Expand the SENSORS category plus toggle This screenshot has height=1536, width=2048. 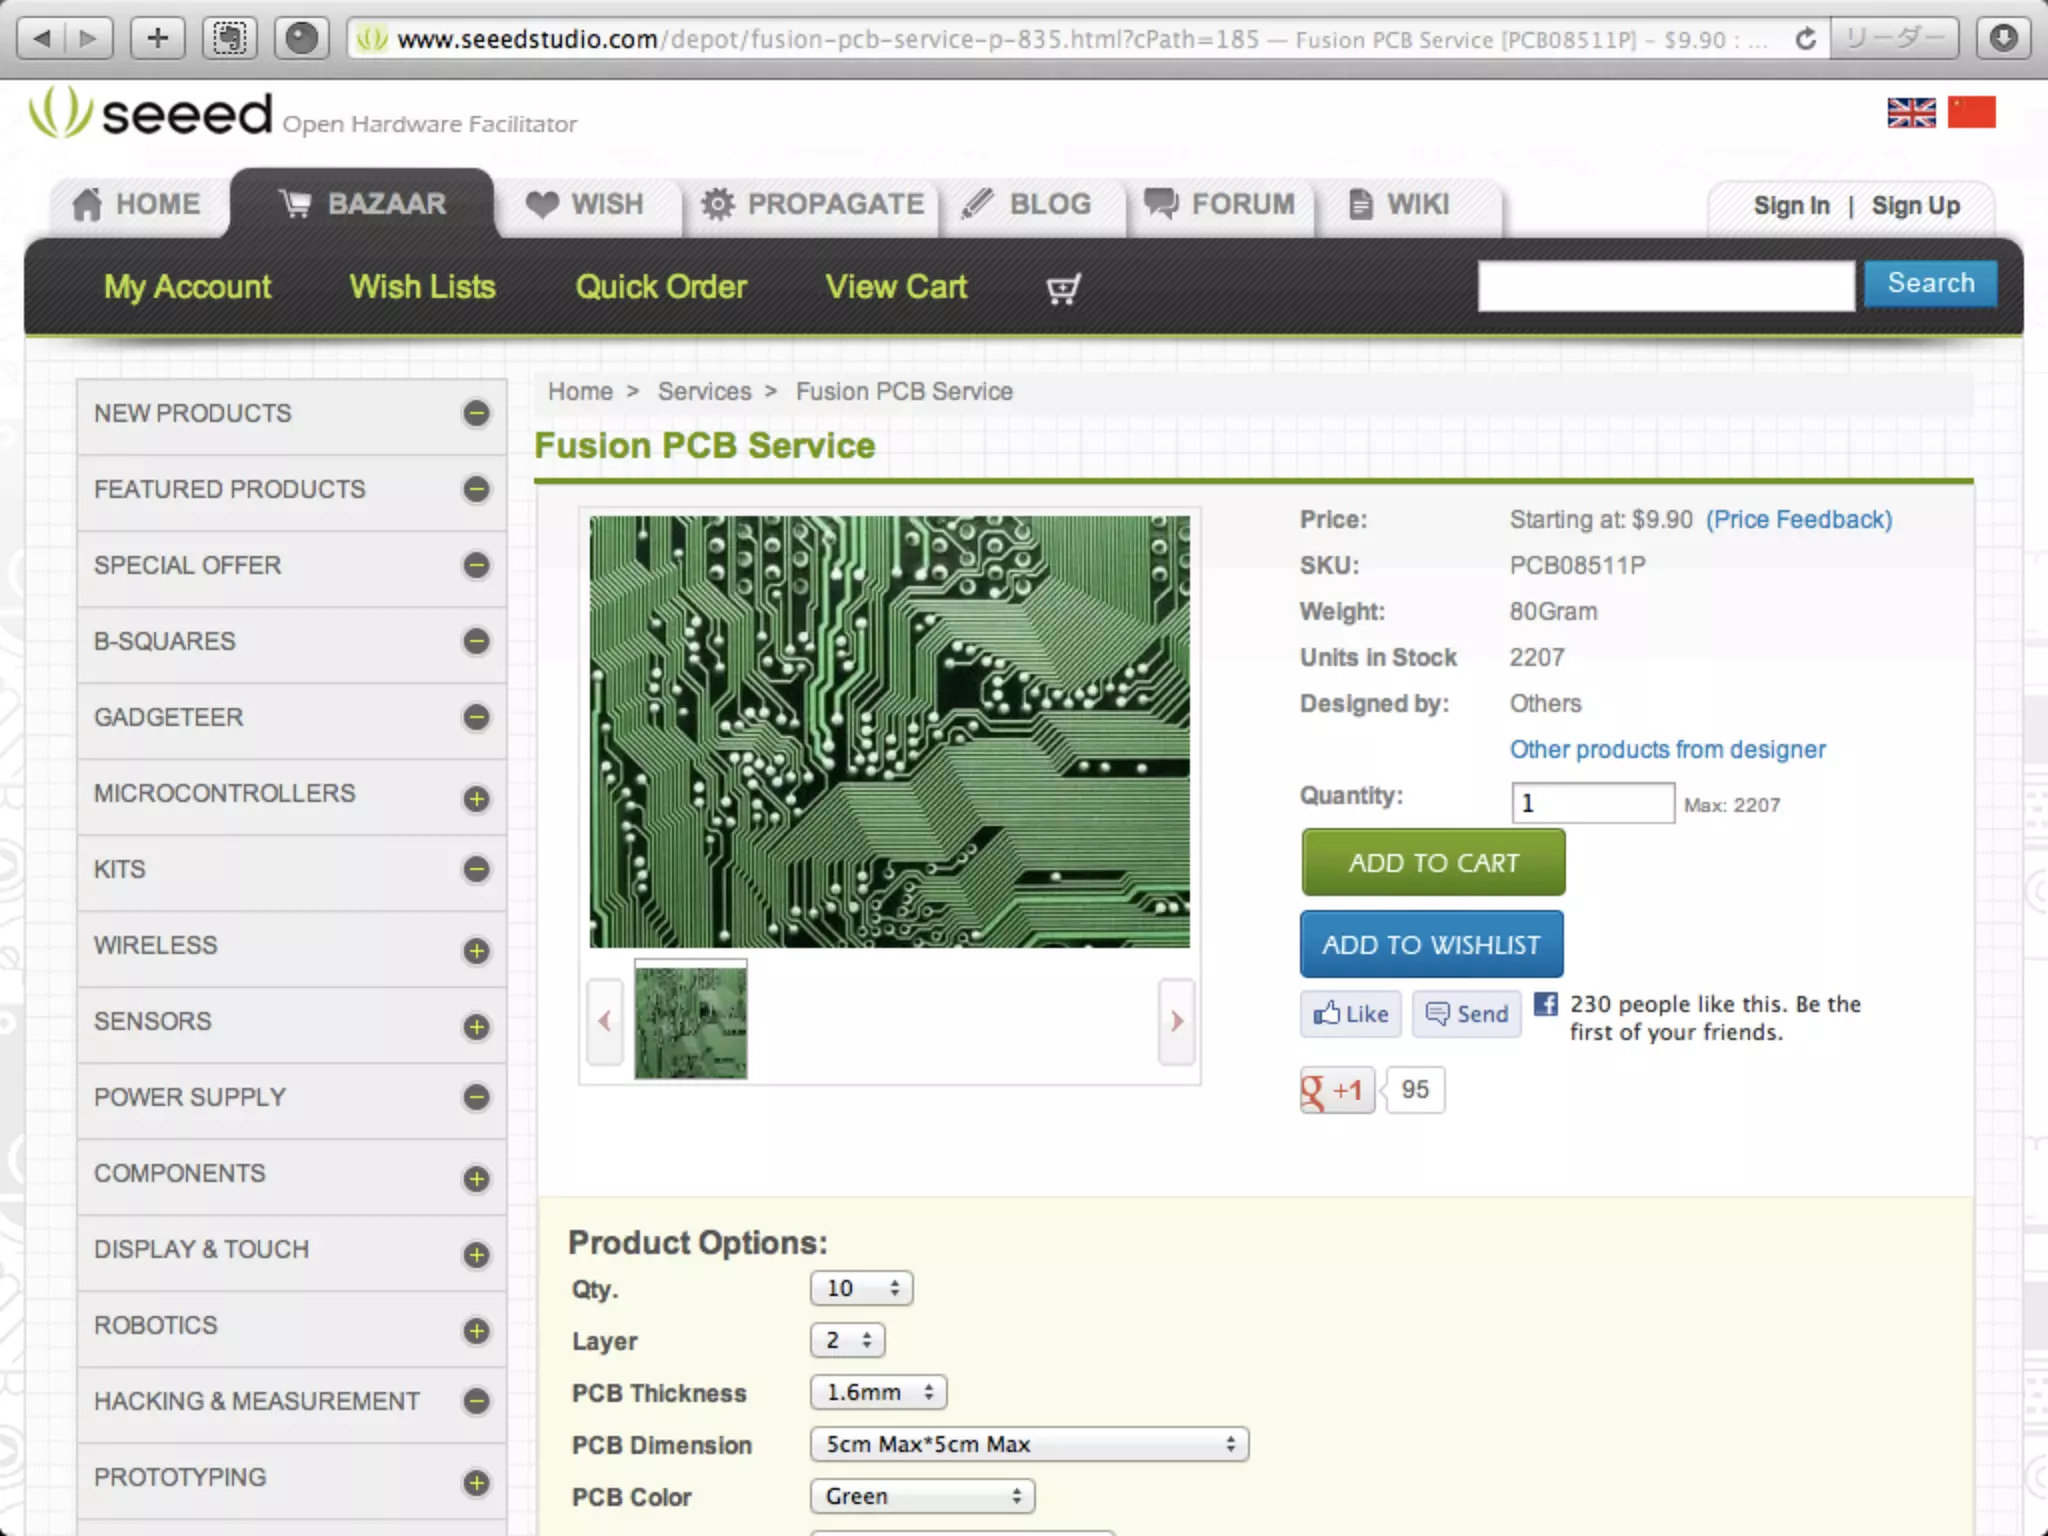tap(476, 1027)
